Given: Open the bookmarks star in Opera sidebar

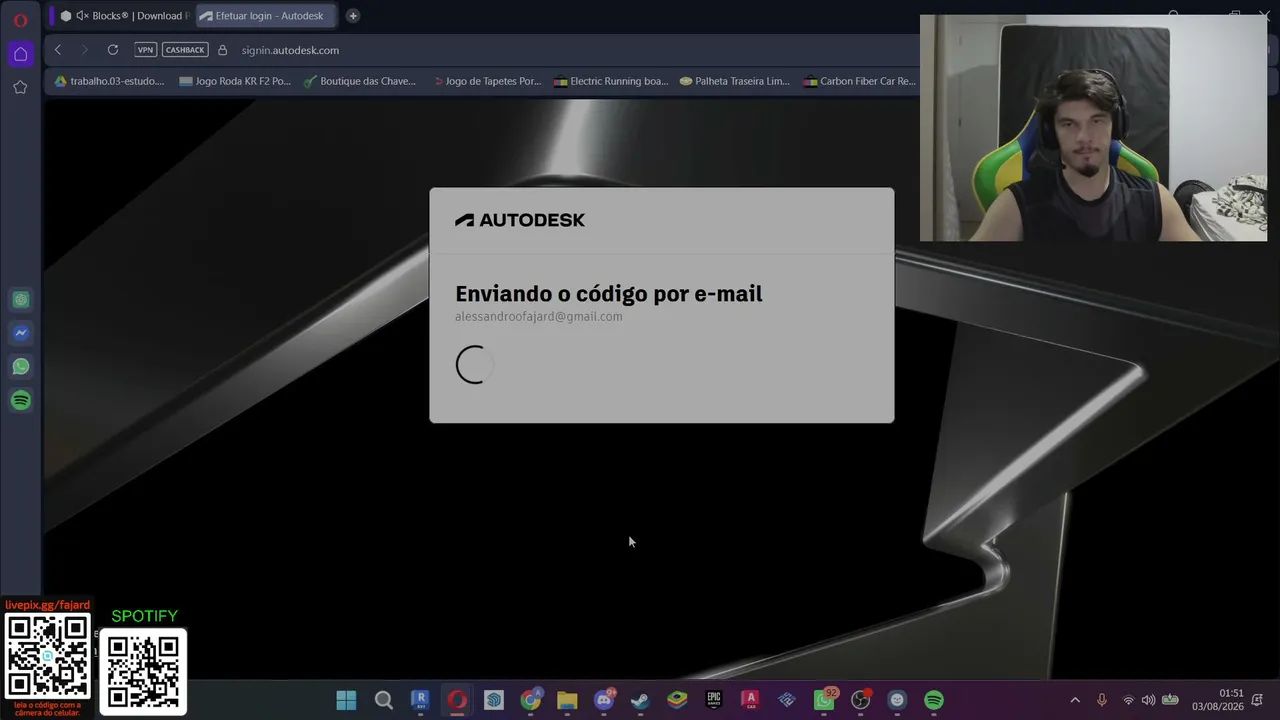Looking at the screenshot, I should [20, 87].
